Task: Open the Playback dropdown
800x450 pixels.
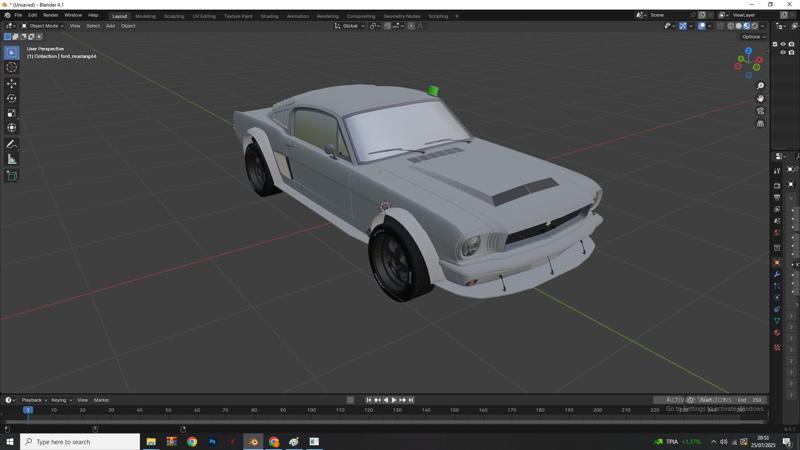Action: 34,400
